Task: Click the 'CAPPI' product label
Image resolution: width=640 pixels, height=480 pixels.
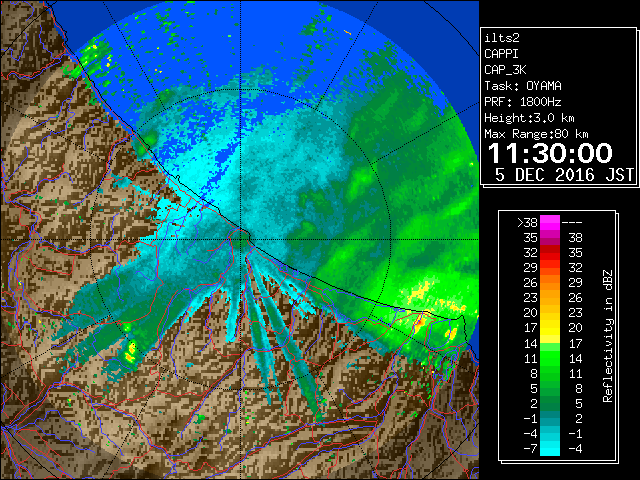Action: point(501,54)
